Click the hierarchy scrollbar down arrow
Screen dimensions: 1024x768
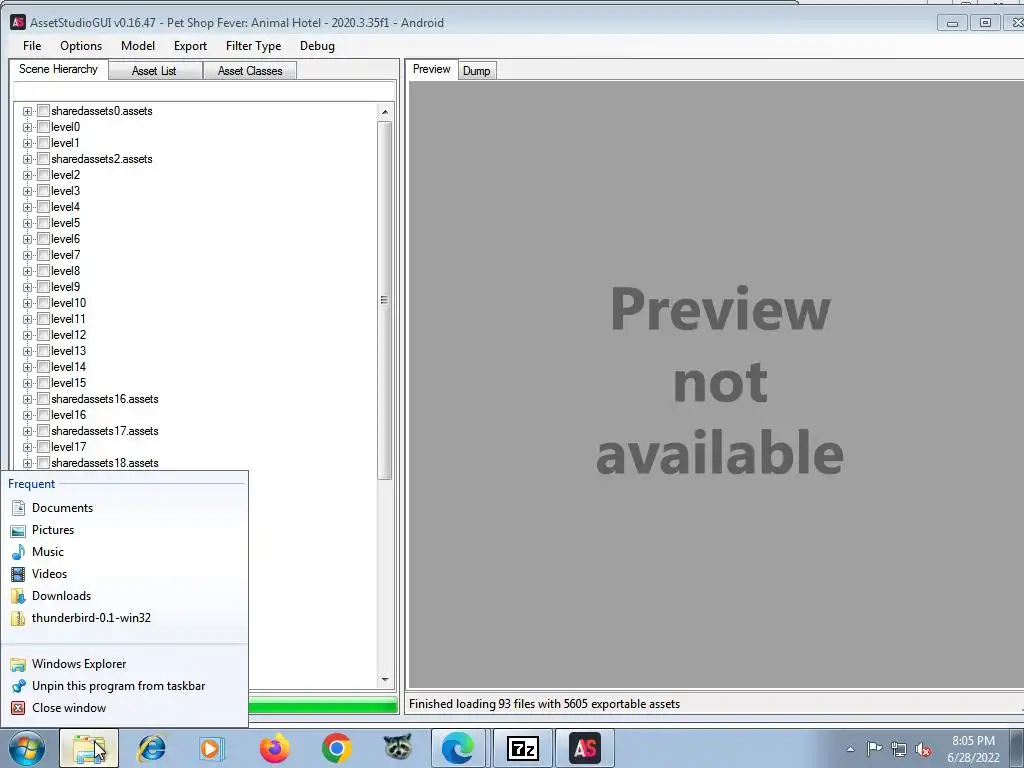pos(385,680)
